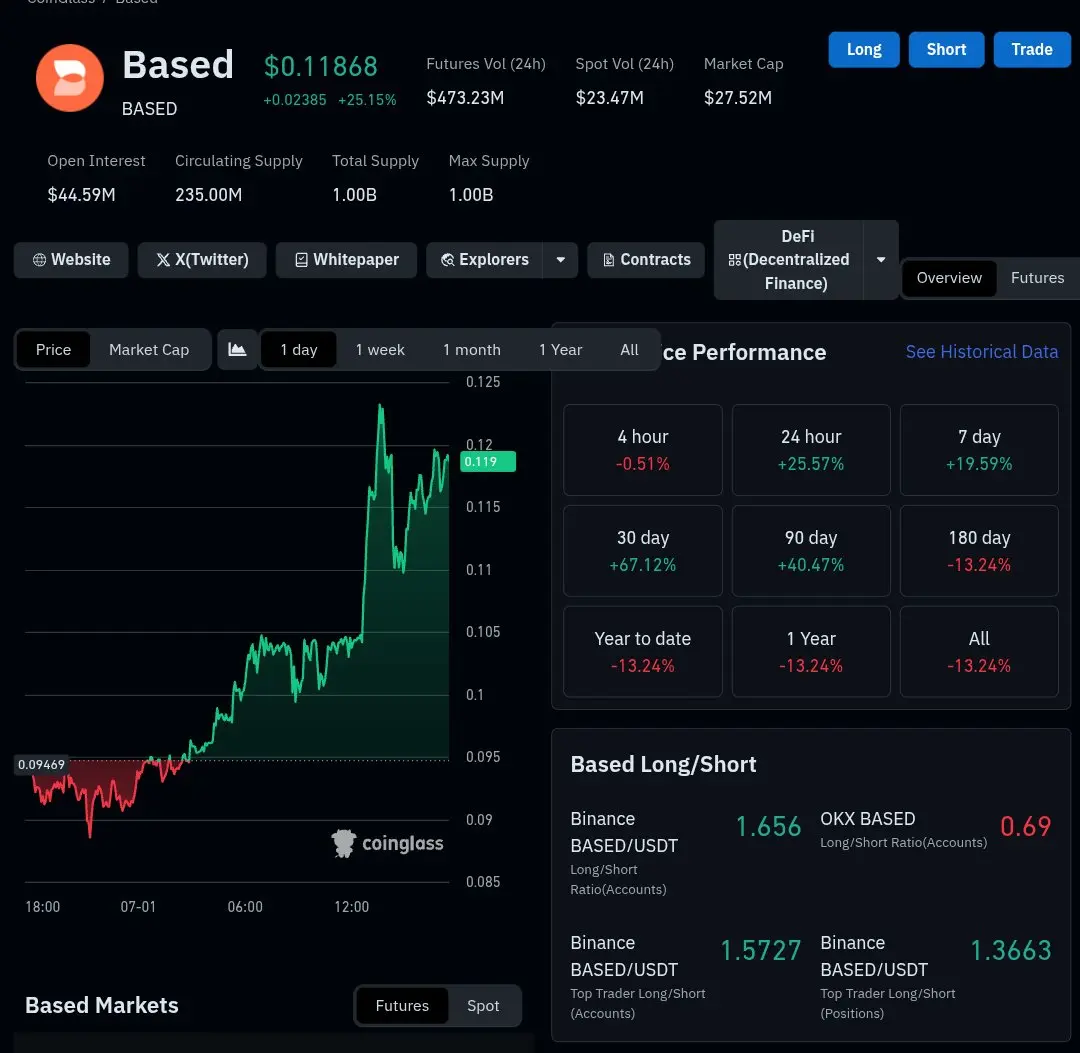Expand the Explorers dropdown arrow
1080x1053 pixels.
(x=561, y=260)
